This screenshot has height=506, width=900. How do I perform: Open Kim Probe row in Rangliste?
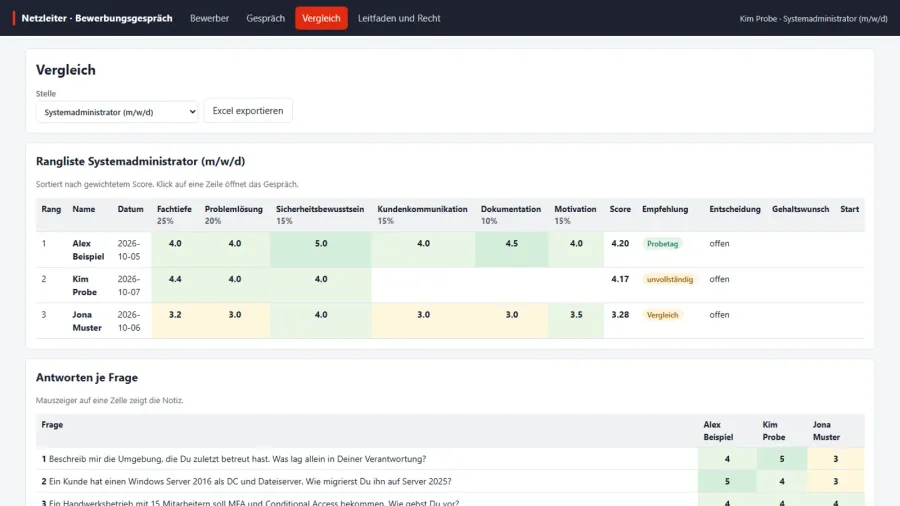click(450, 285)
